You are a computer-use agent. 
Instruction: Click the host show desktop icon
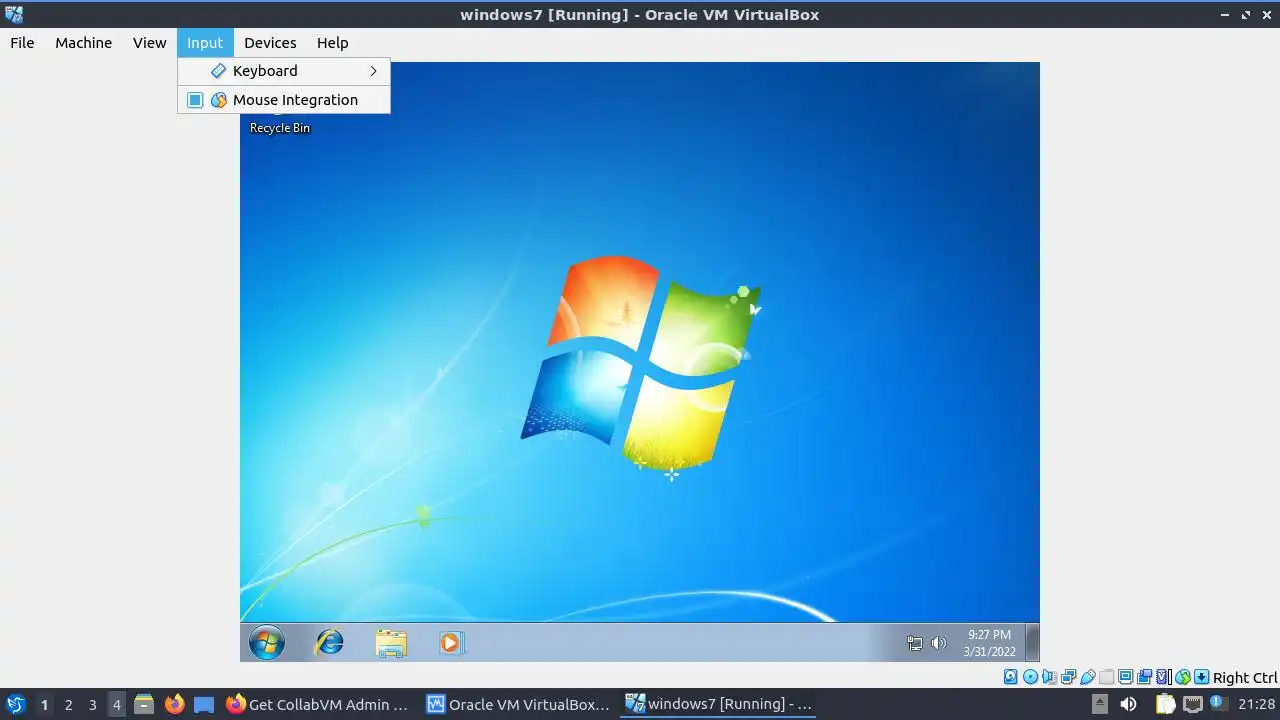click(204, 704)
